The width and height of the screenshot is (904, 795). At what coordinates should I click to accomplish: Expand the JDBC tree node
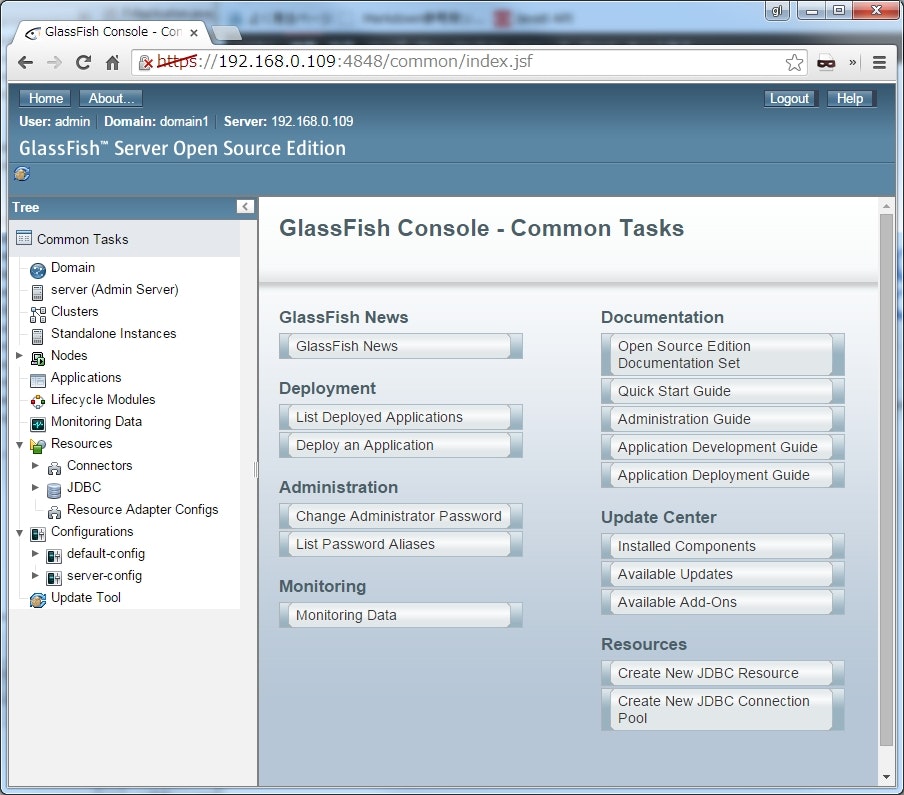point(35,487)
